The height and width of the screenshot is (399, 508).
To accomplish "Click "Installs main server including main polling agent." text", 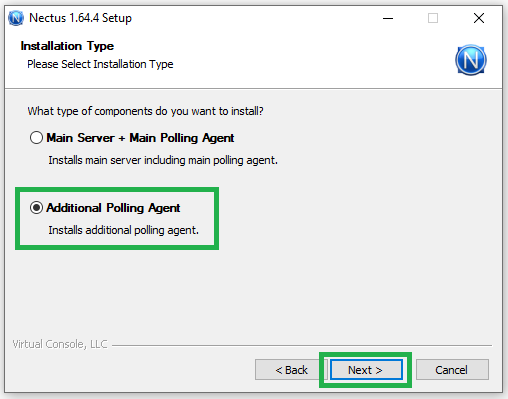I will (x=163, y=160).
